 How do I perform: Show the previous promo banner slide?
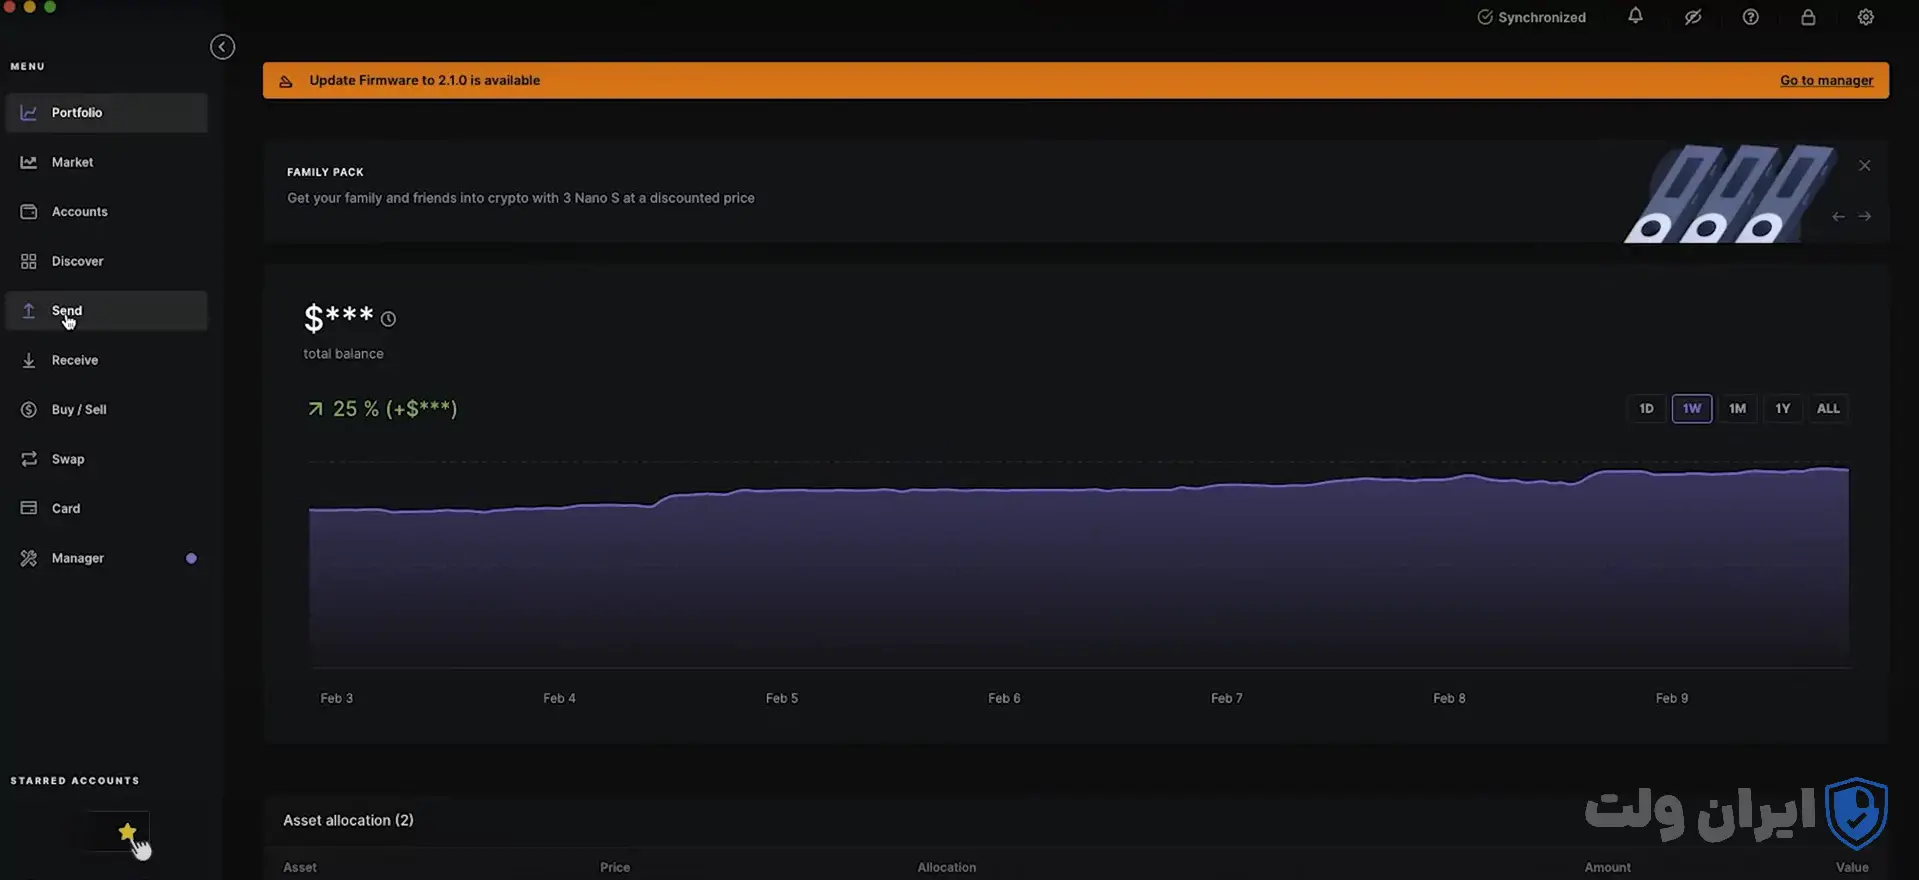1838,216
